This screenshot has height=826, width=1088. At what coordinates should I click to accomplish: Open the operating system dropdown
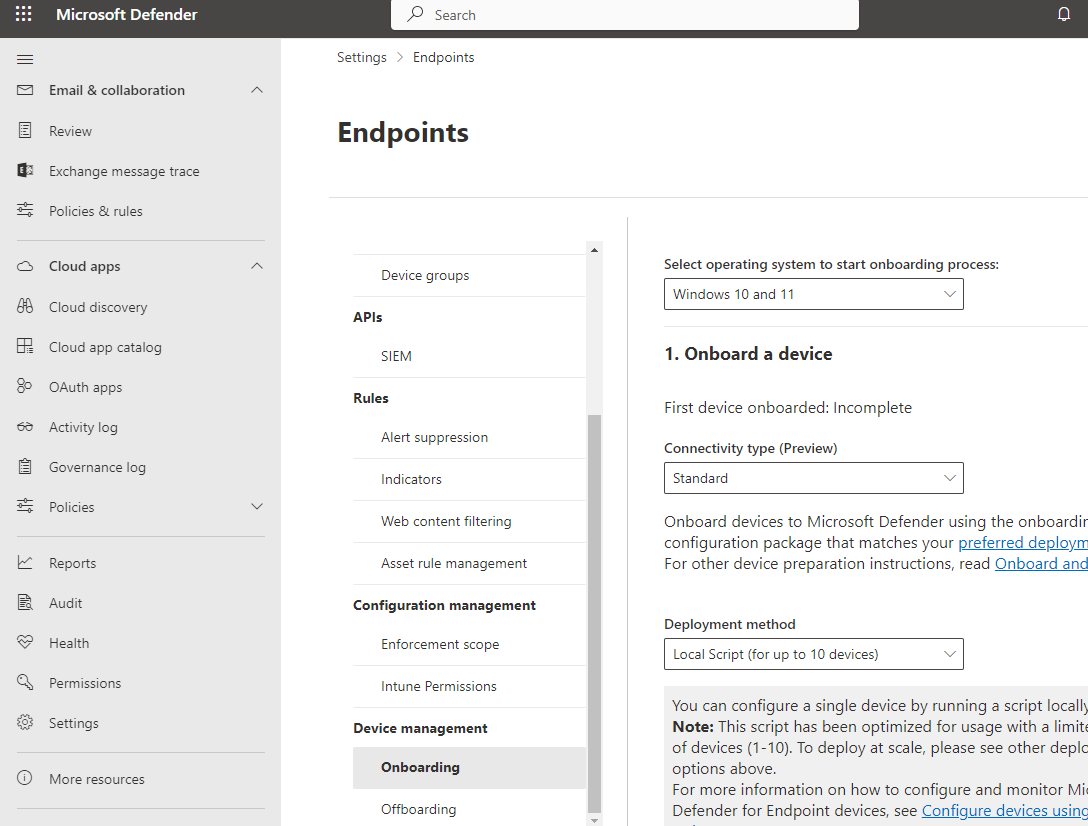pos(813,294)
